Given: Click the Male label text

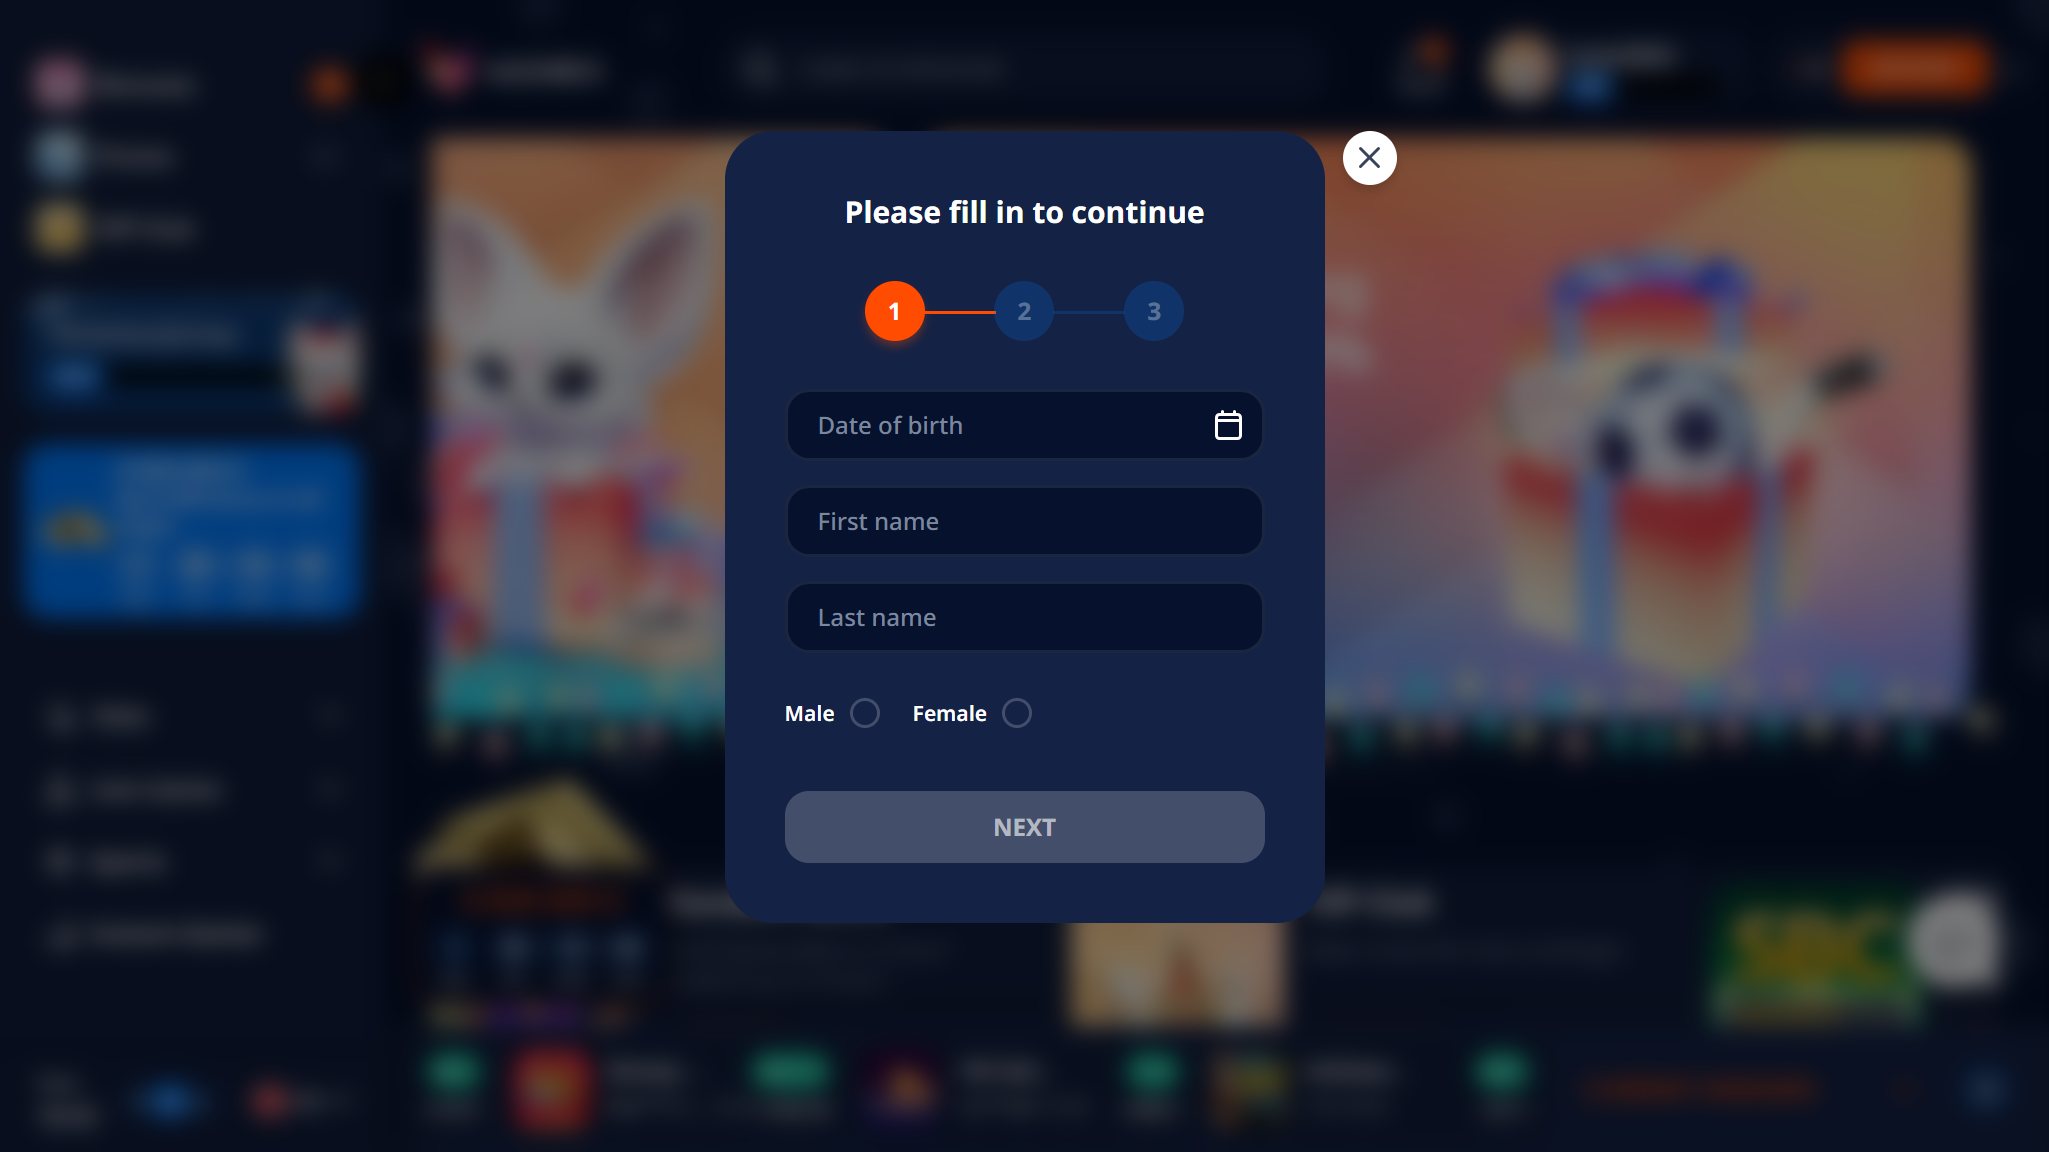Looking at the screenshot, I should pyautogui.click(x=809, y=713).
